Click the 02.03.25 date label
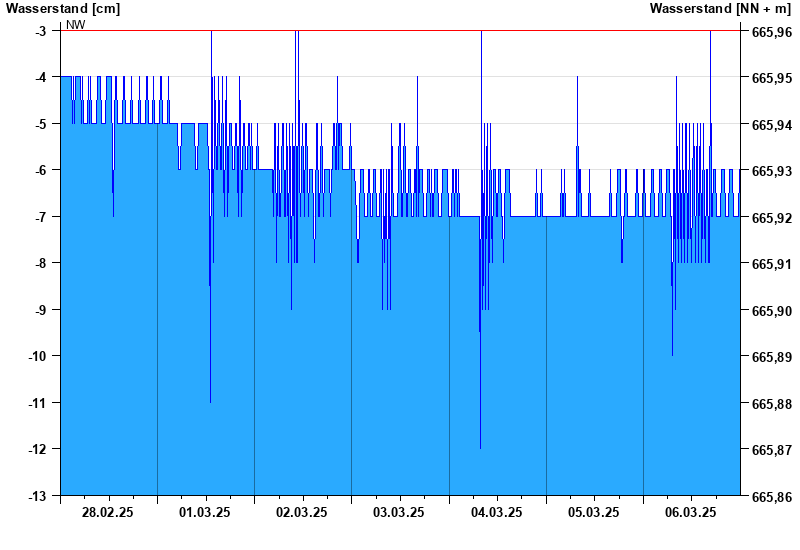The width and height of the screenshot is (800, 550). (x=302, y=512)
